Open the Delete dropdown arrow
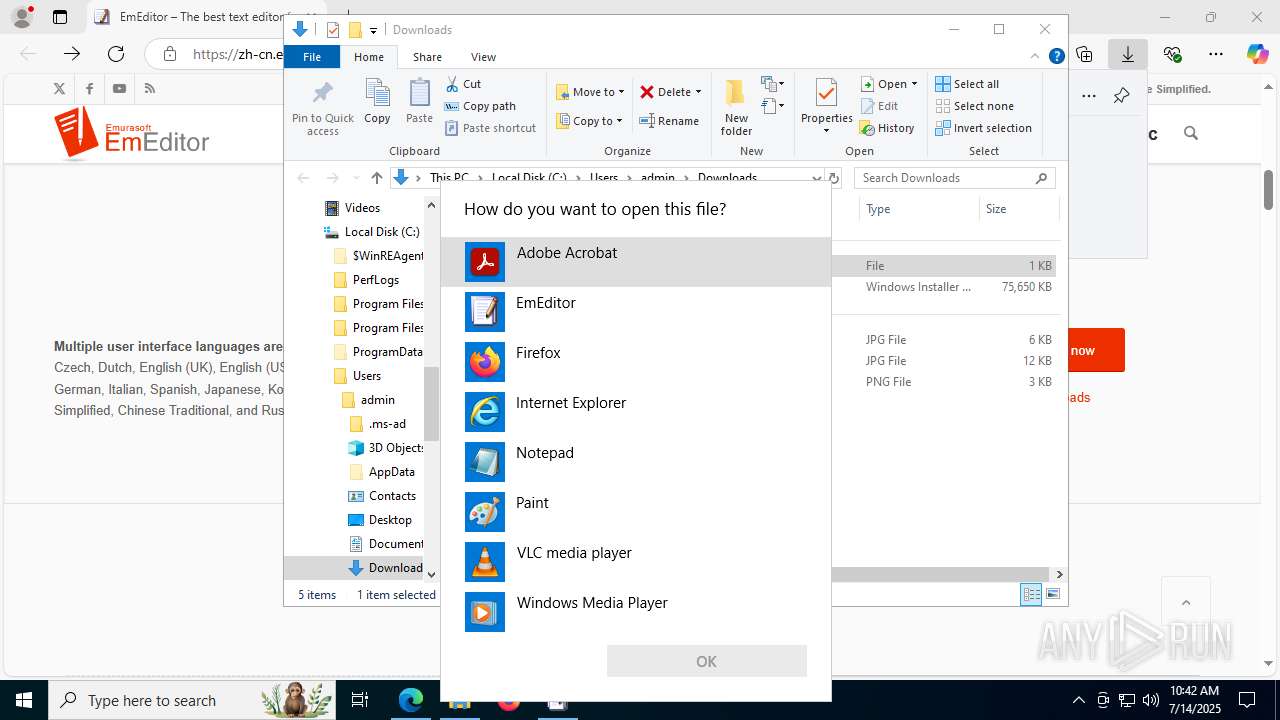Image resolution: width=1280 pixels, height=720 pixels. click(698, 92)
